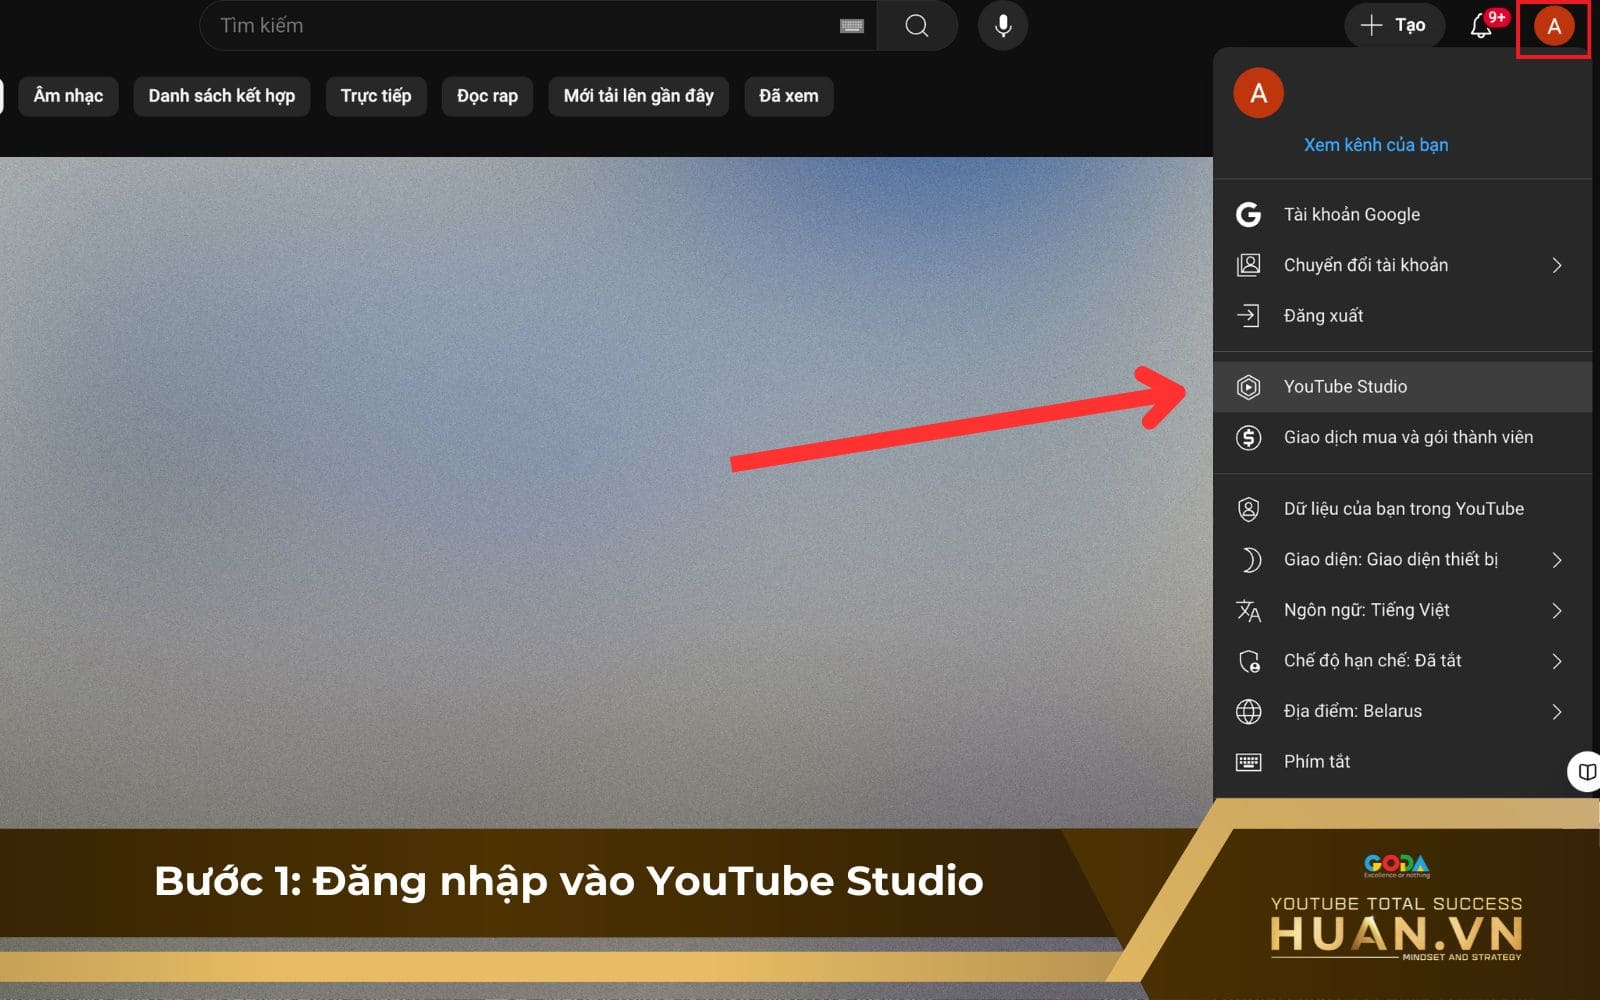Expand Chế độ hạn chế submenu chevron

[x=1557, y=661]
